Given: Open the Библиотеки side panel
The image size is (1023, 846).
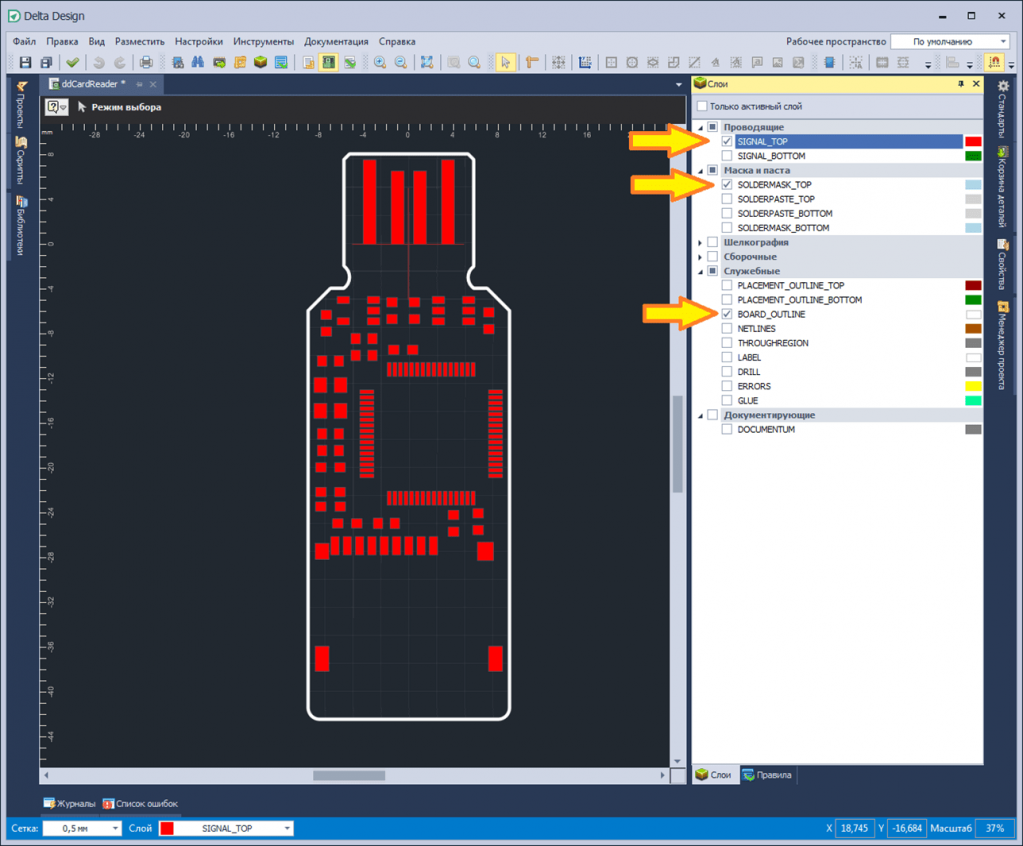Looking at the screenshot, I should click(22, 225).
